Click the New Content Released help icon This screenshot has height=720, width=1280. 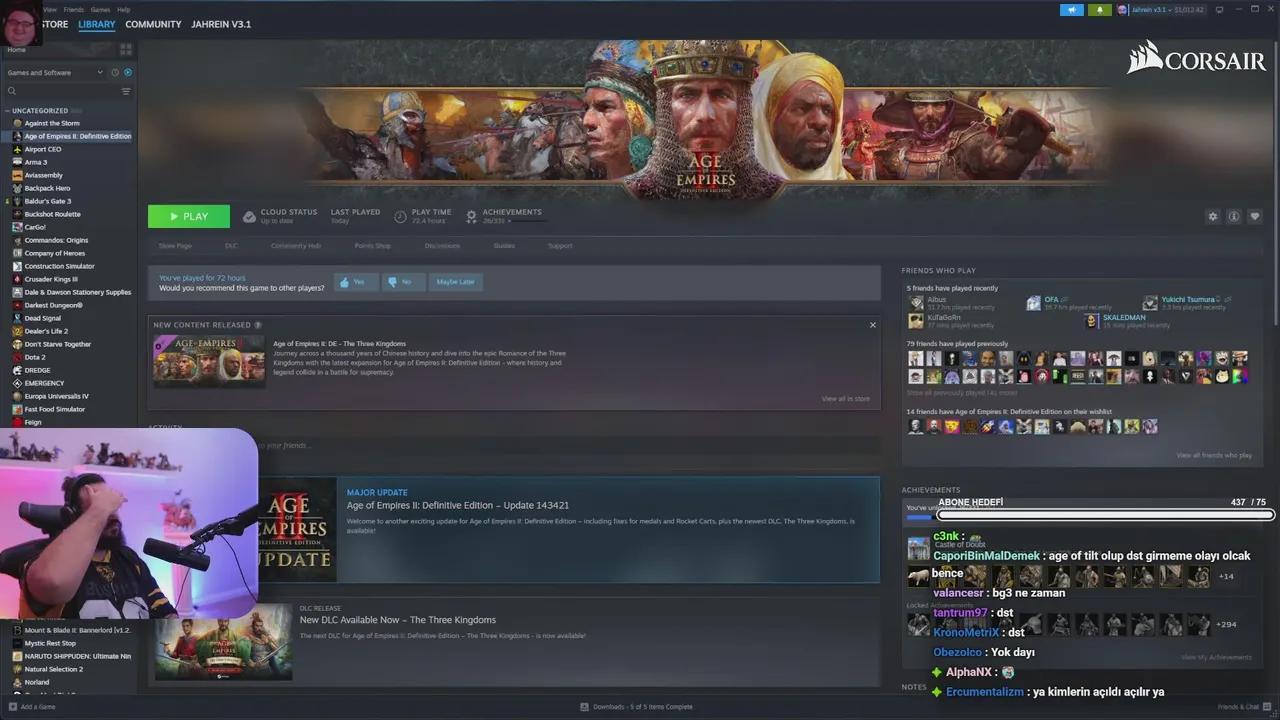point(258,325)
